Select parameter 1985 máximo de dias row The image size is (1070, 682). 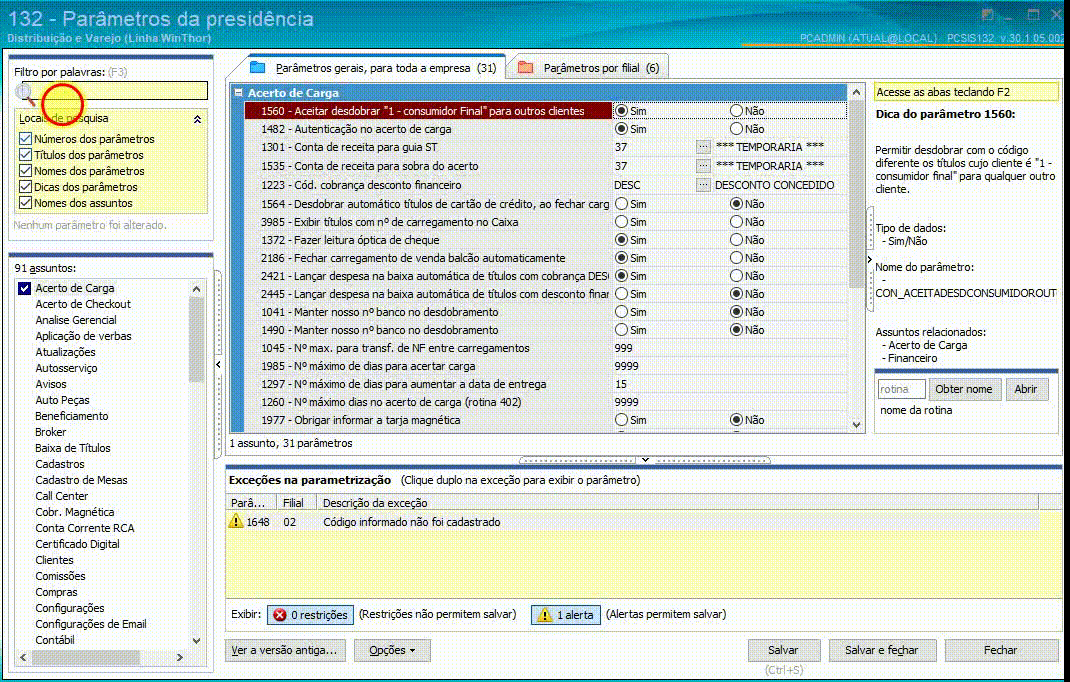click(x=546, y=366)
